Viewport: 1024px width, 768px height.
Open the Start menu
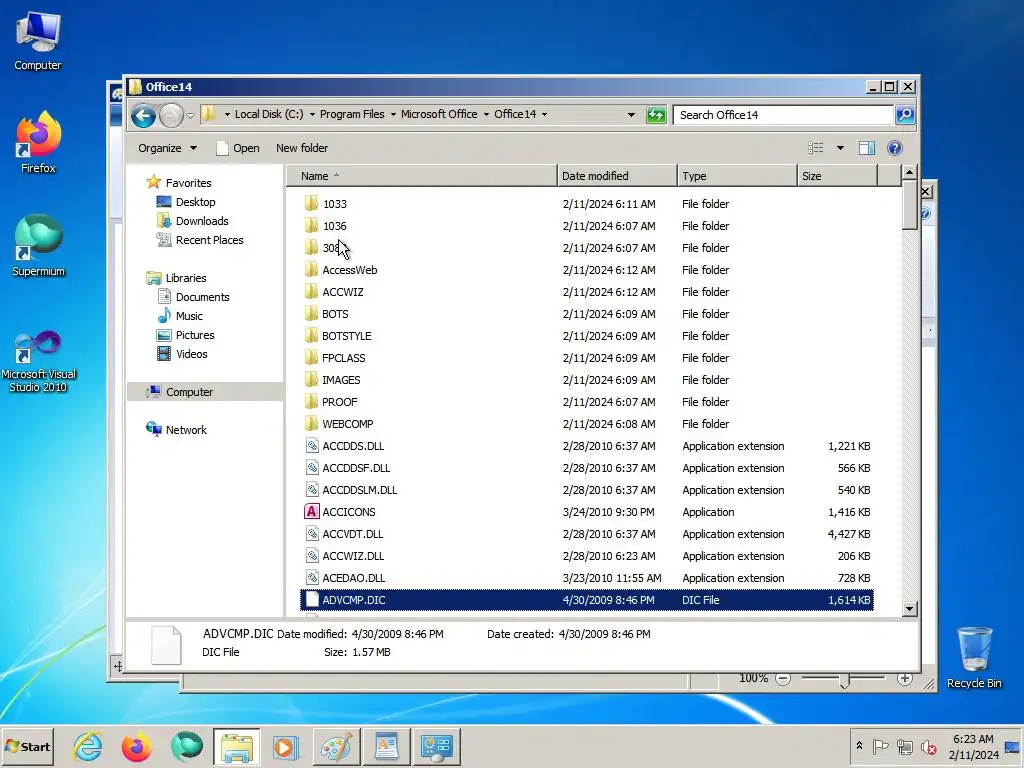coord(27,746)
